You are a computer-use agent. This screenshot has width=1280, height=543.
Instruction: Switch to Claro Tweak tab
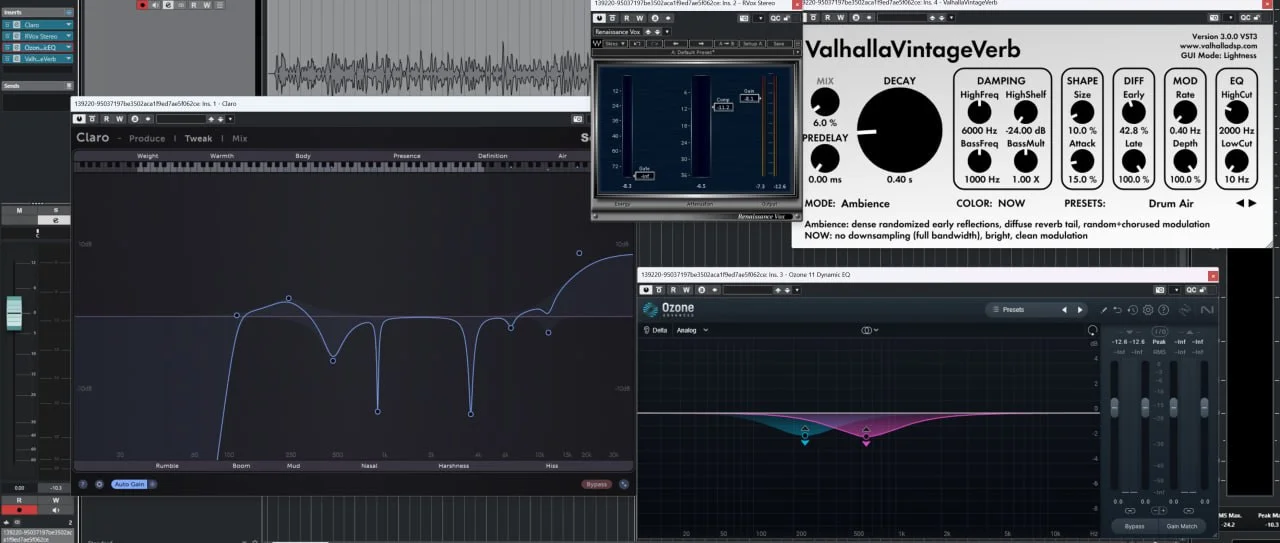coord(198,138)
